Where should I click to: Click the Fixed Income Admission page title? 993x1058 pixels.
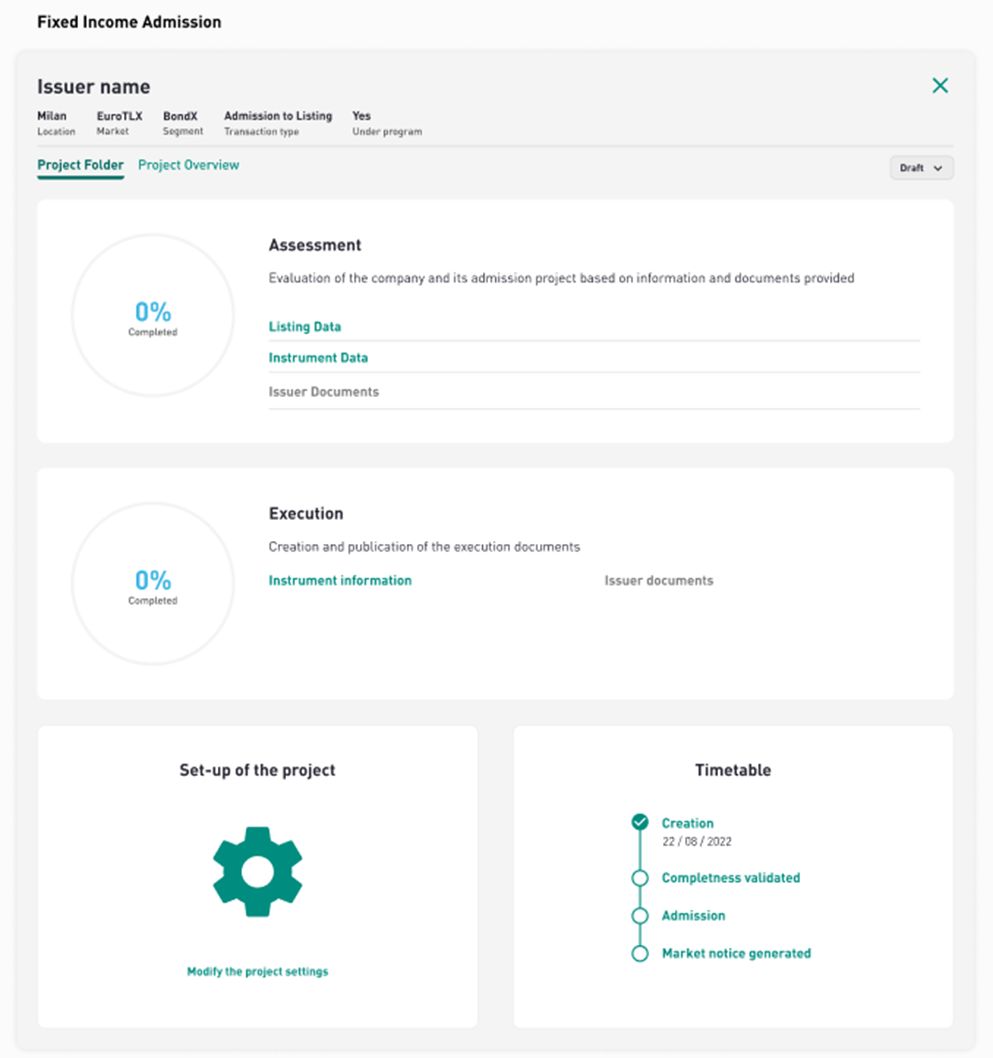click(129, 22)
